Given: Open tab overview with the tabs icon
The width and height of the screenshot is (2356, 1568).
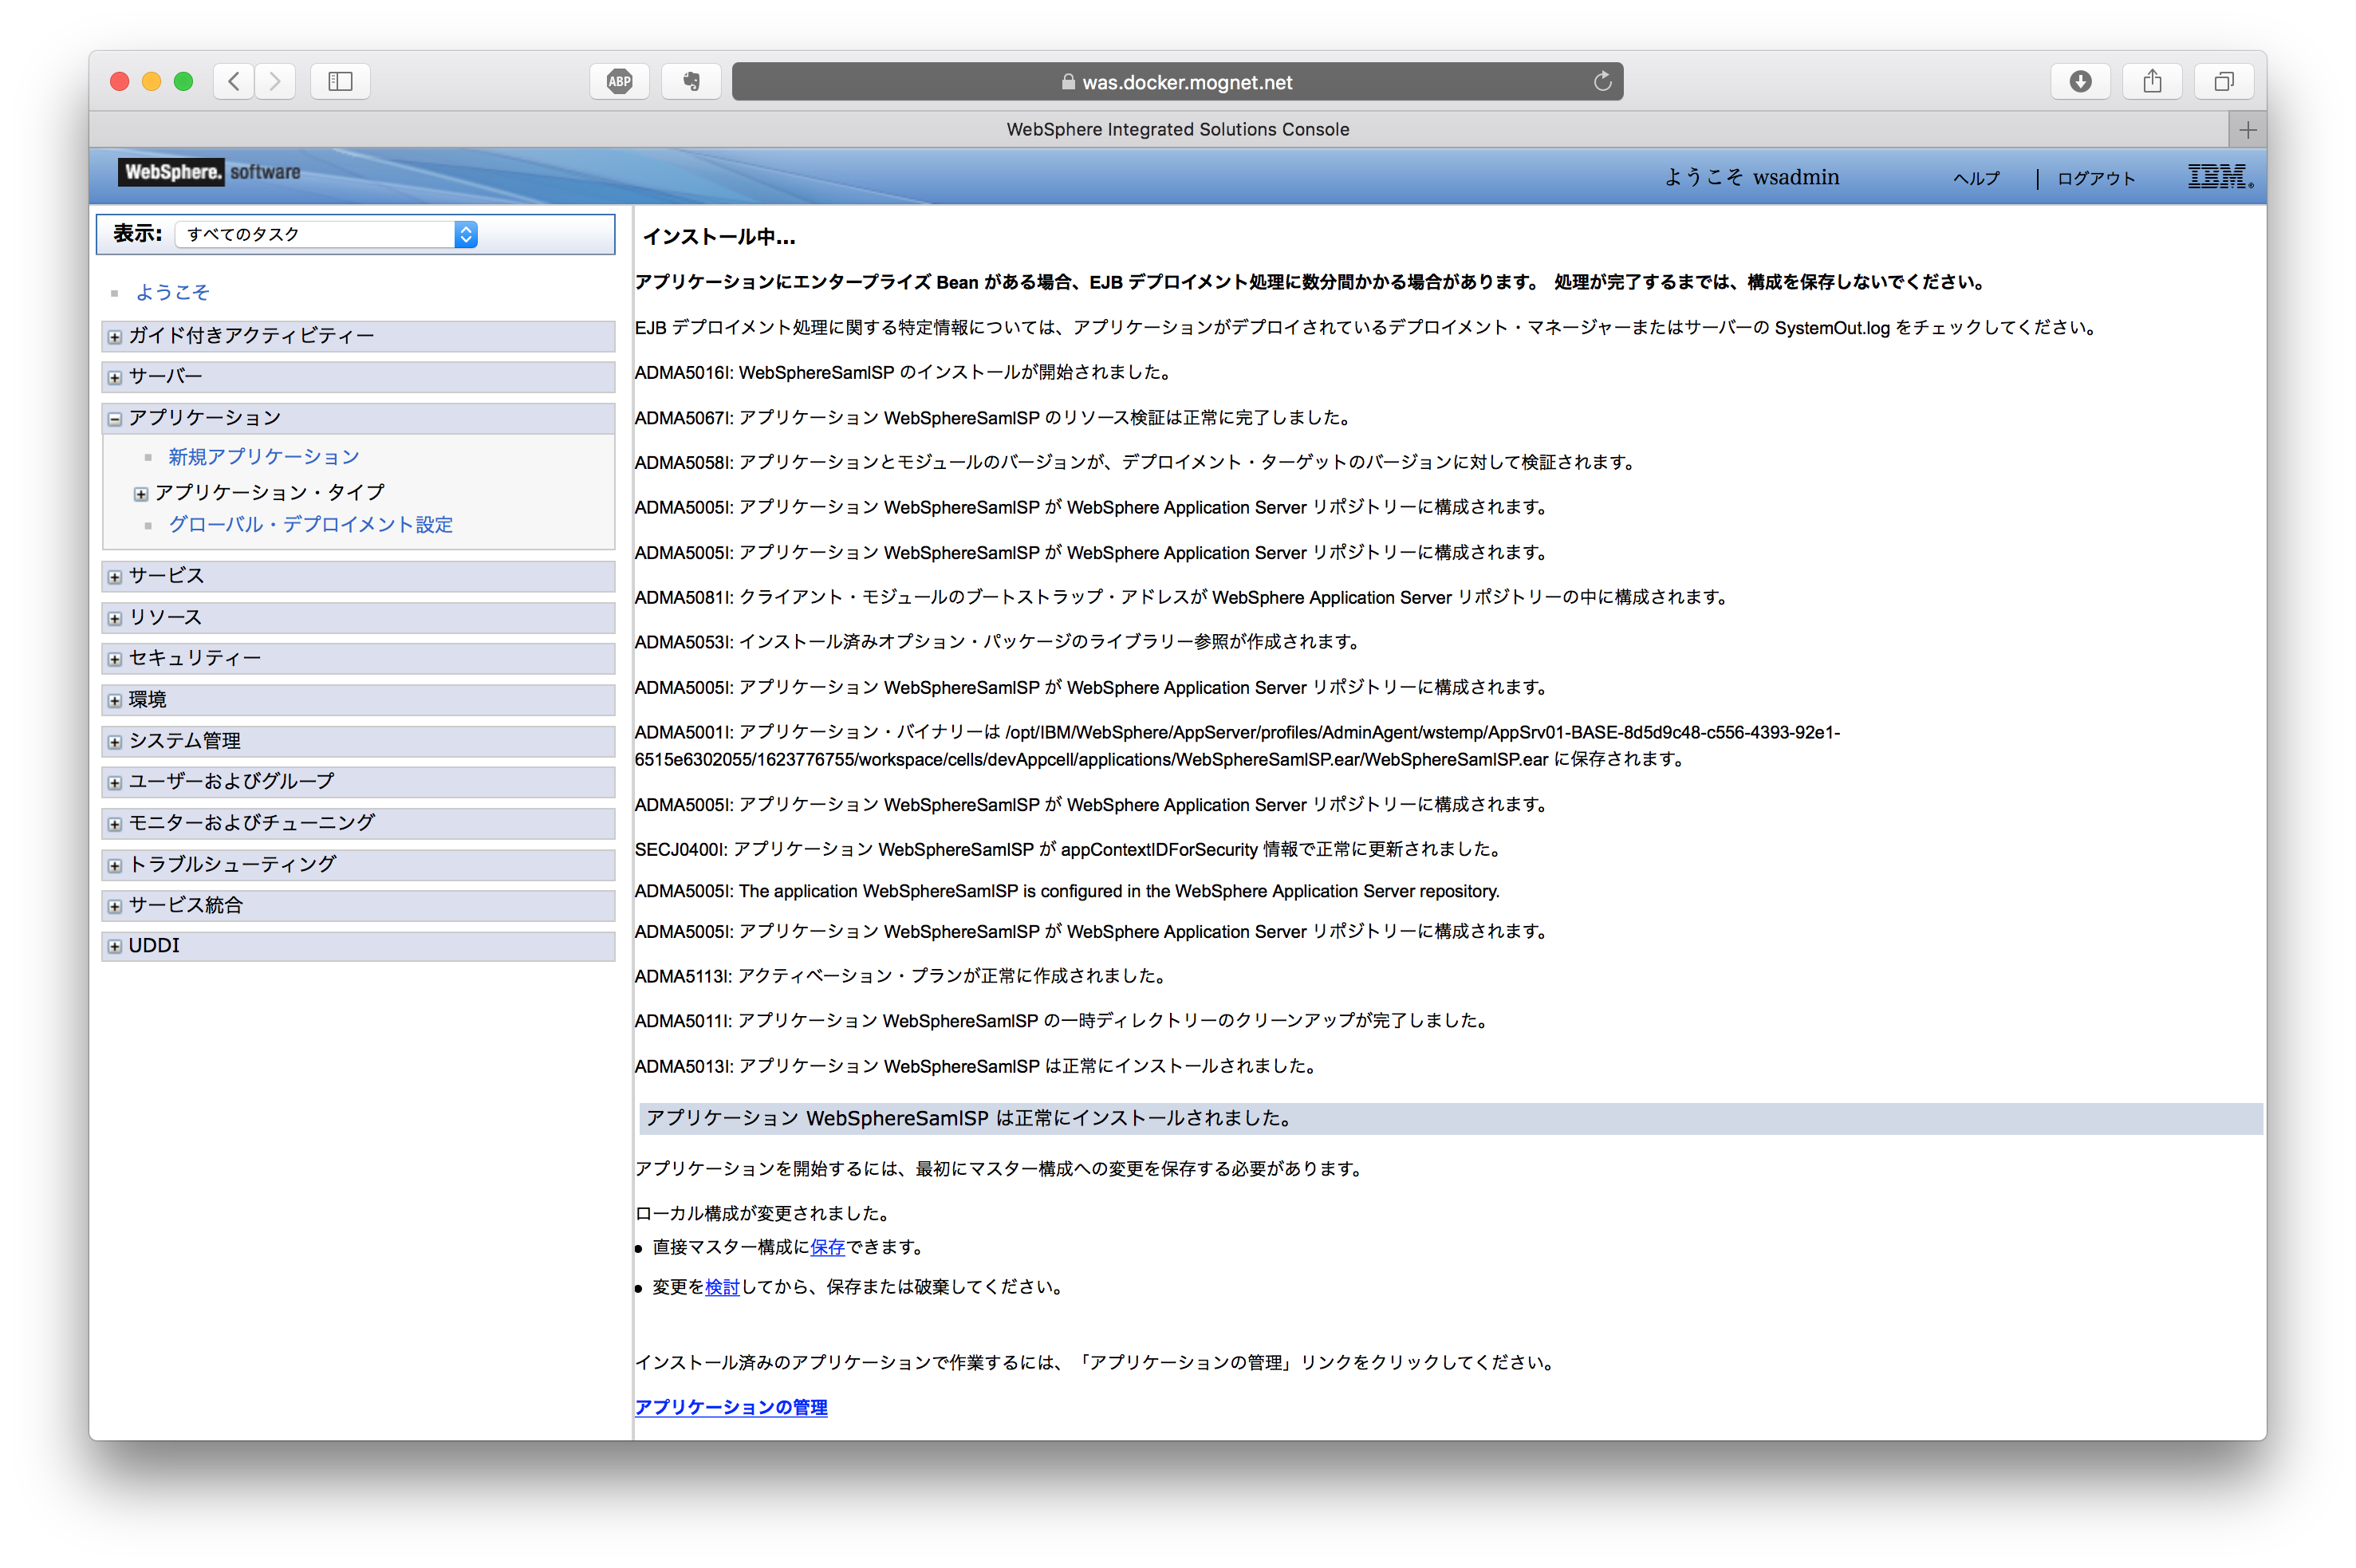Looking at the screenshot, I should 2223,81.
